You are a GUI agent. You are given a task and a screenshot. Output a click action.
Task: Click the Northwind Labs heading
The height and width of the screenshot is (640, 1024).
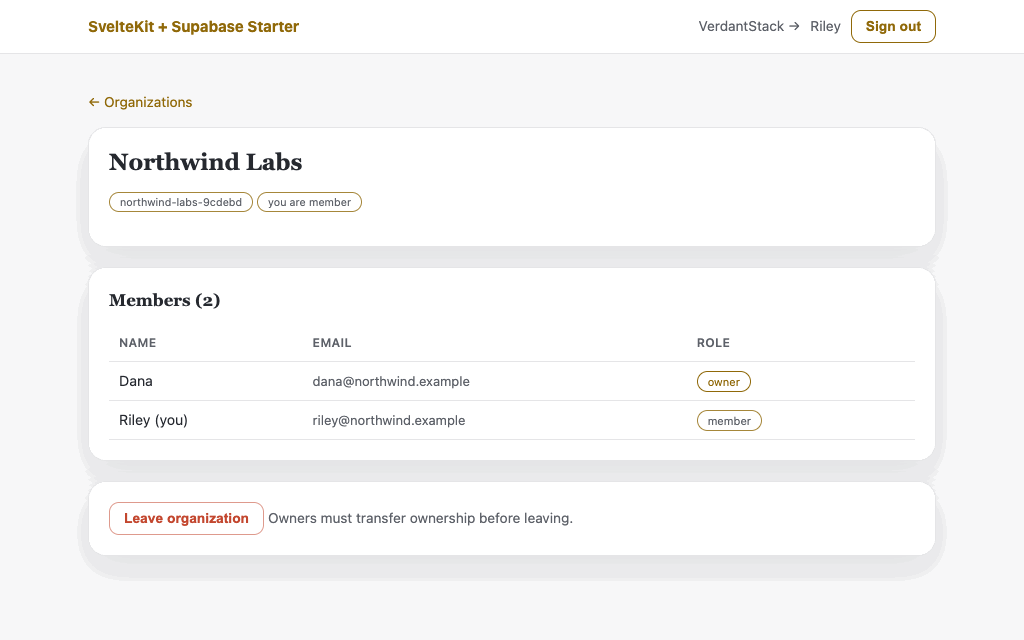(x=205, y=162)
